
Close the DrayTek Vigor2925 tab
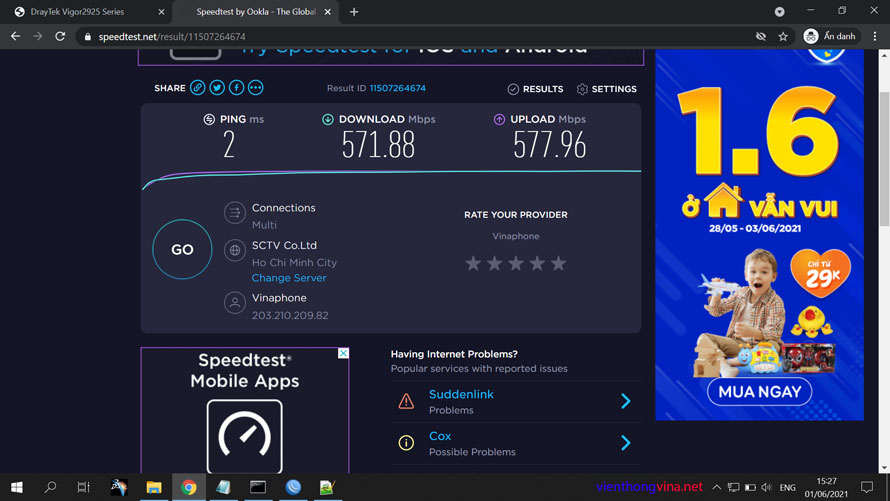click(x=161, y=12)
